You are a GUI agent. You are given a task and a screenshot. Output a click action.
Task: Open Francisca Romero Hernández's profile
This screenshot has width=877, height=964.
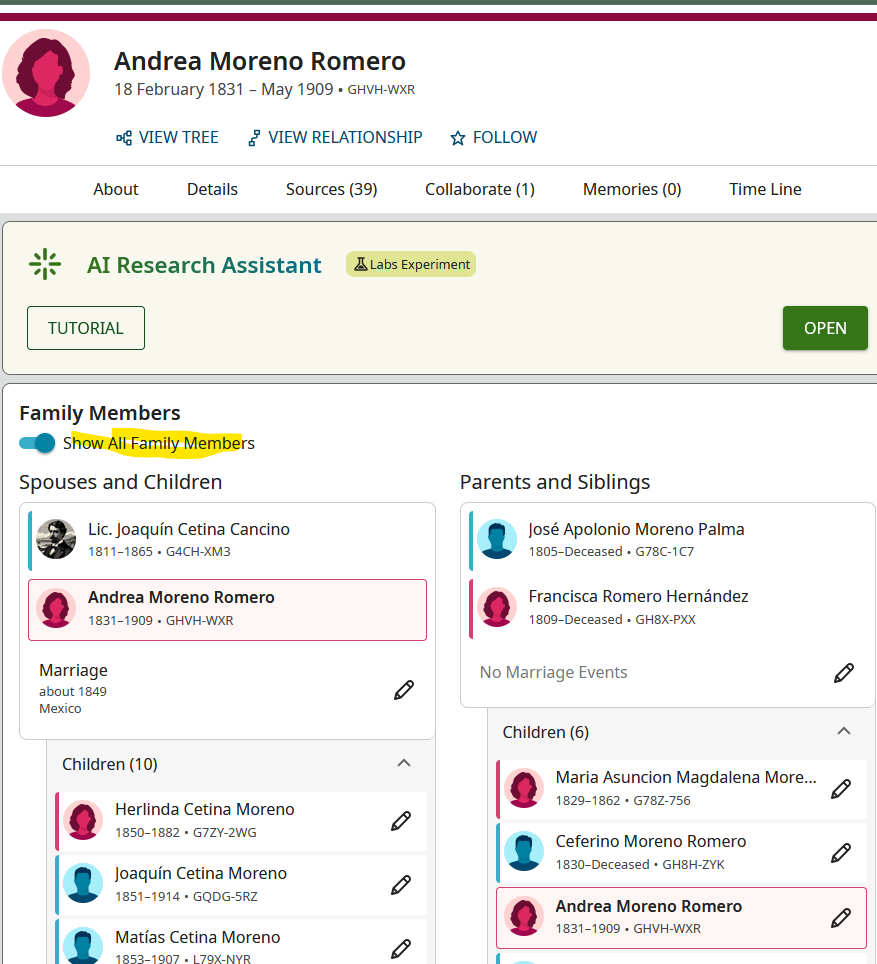[638, 596]
